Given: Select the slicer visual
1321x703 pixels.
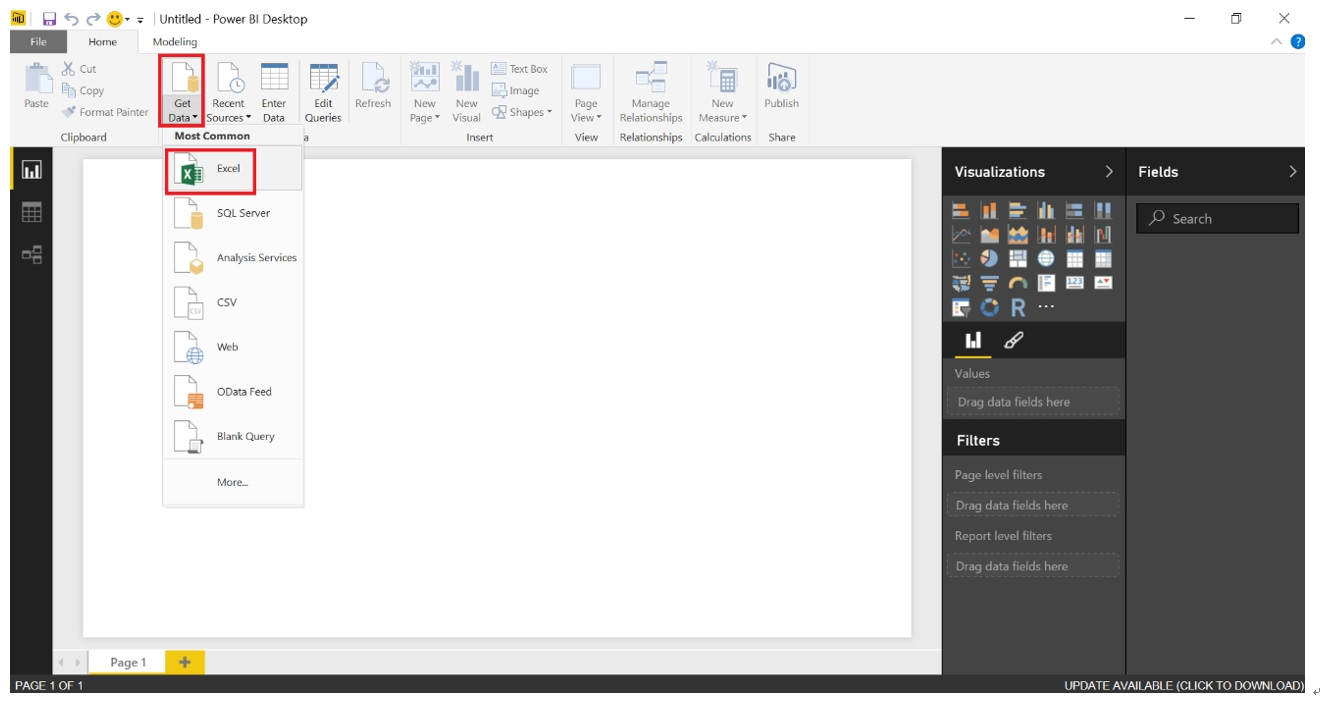Looking at the screenshot, I should pos(961,307).
